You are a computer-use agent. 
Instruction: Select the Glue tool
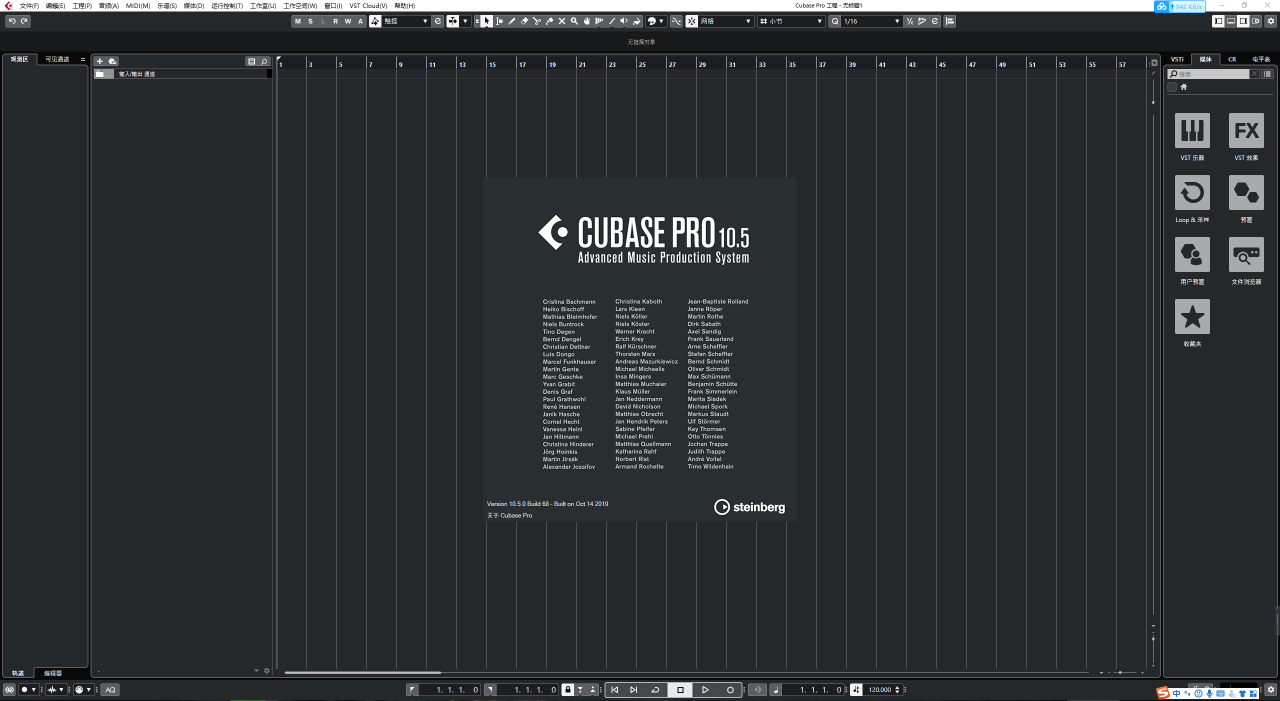[549, 21]
